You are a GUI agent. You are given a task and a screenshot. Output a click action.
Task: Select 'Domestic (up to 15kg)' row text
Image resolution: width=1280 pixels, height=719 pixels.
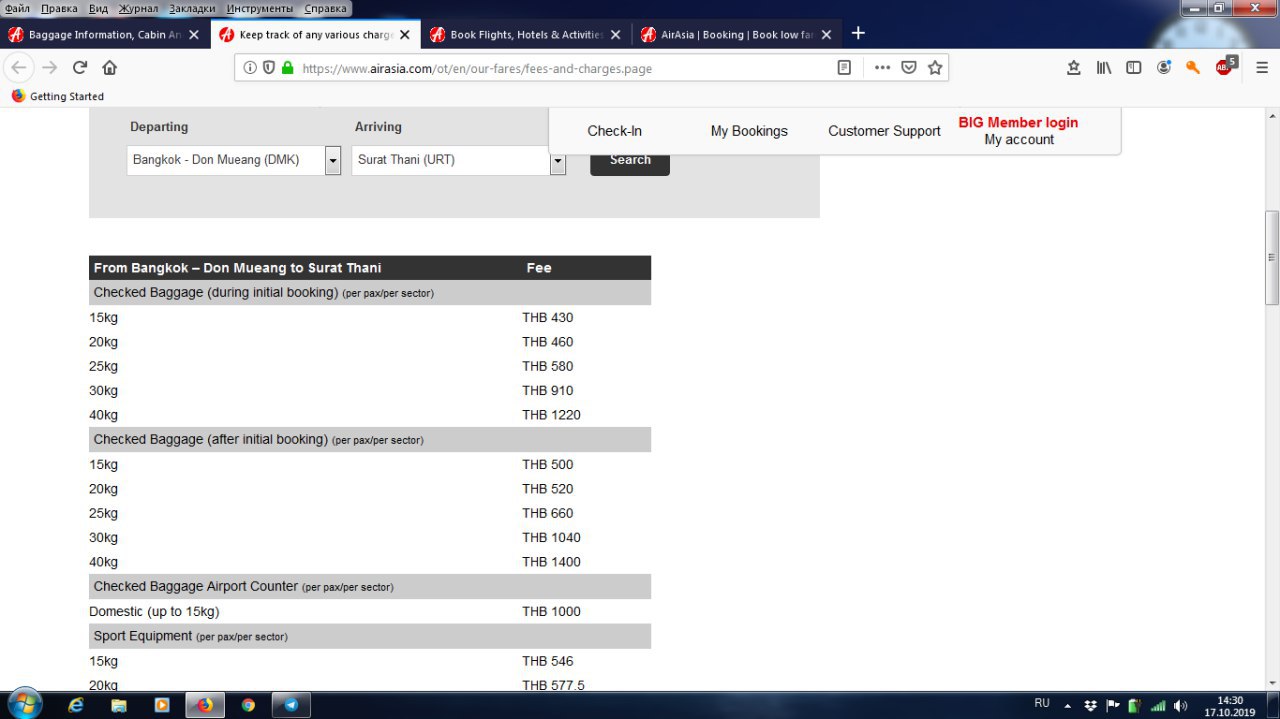154,611
